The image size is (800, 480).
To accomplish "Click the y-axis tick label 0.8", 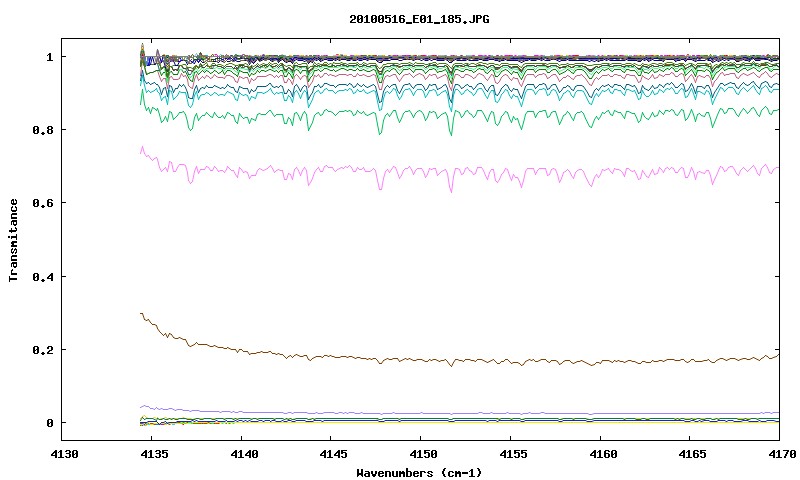I will 43,130.
